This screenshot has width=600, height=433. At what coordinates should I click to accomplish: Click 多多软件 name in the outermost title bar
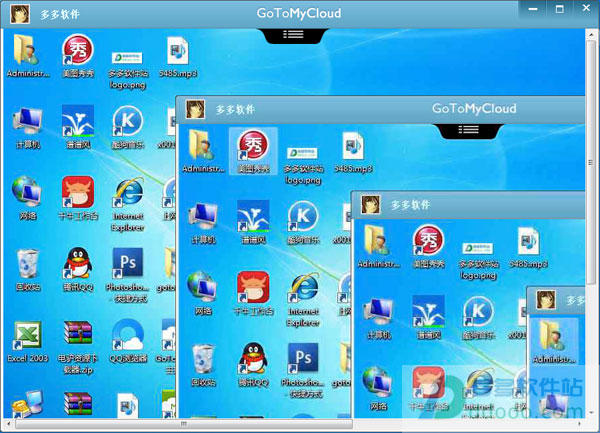point(60,15)
